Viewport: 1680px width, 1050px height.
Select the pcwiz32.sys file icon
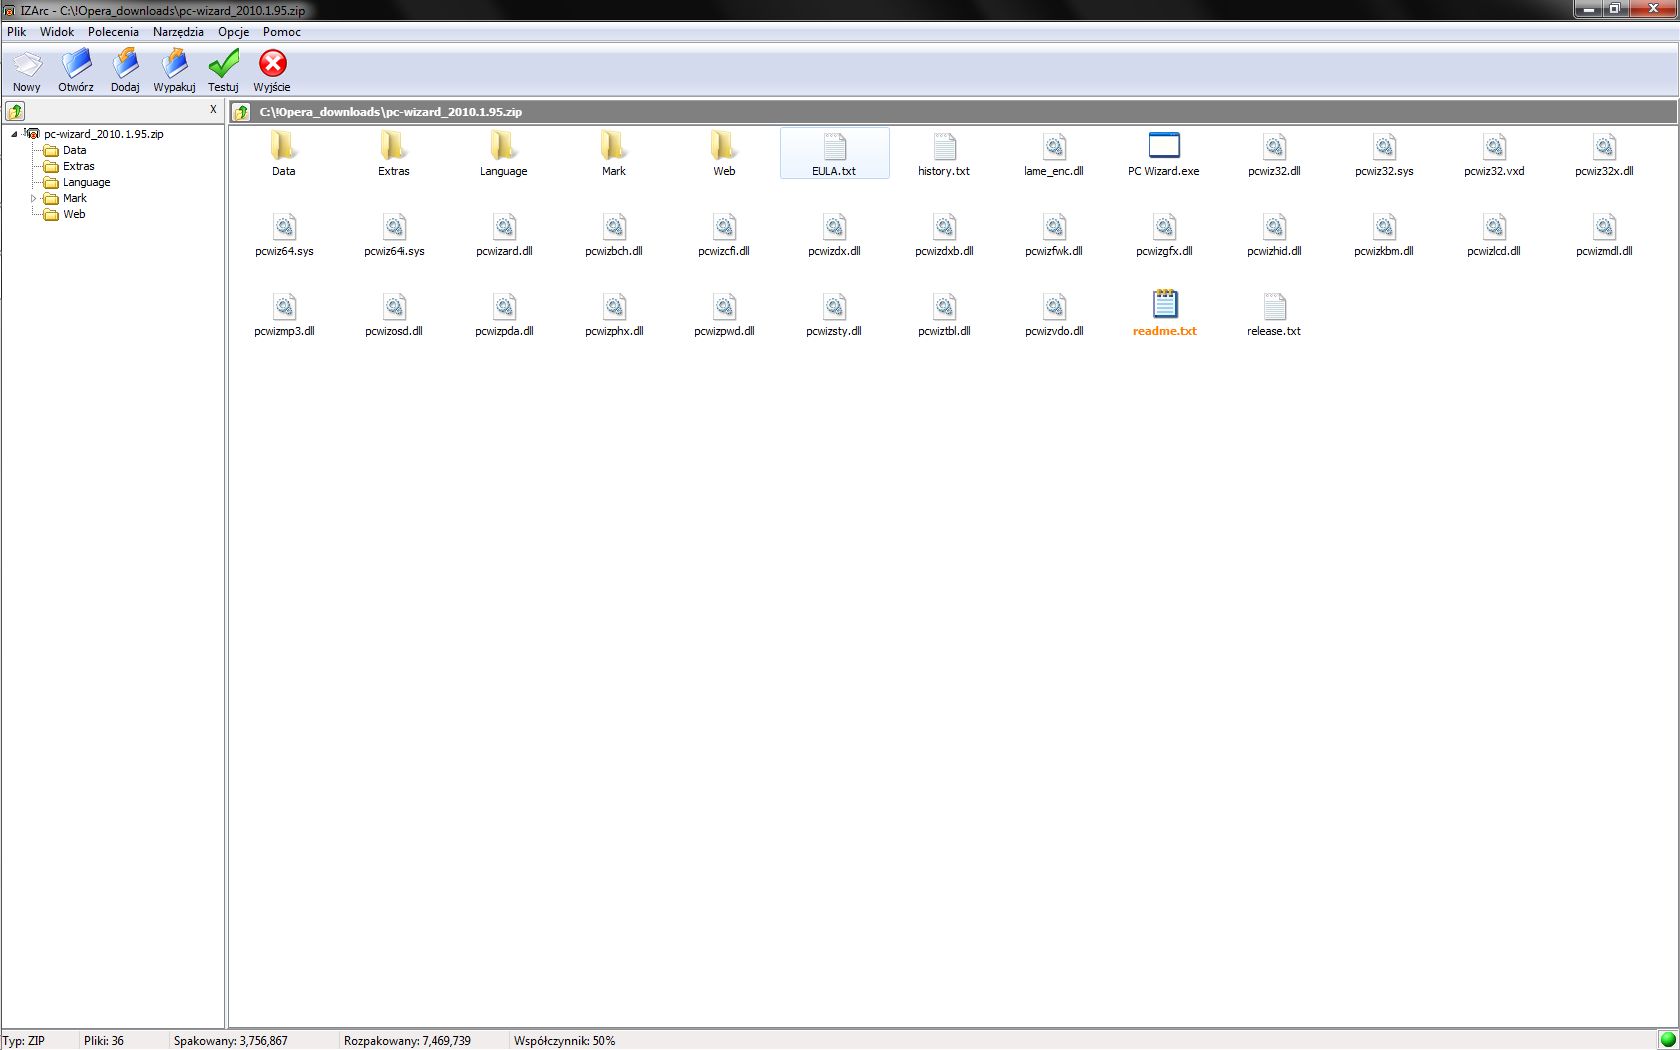(1384, 146)
